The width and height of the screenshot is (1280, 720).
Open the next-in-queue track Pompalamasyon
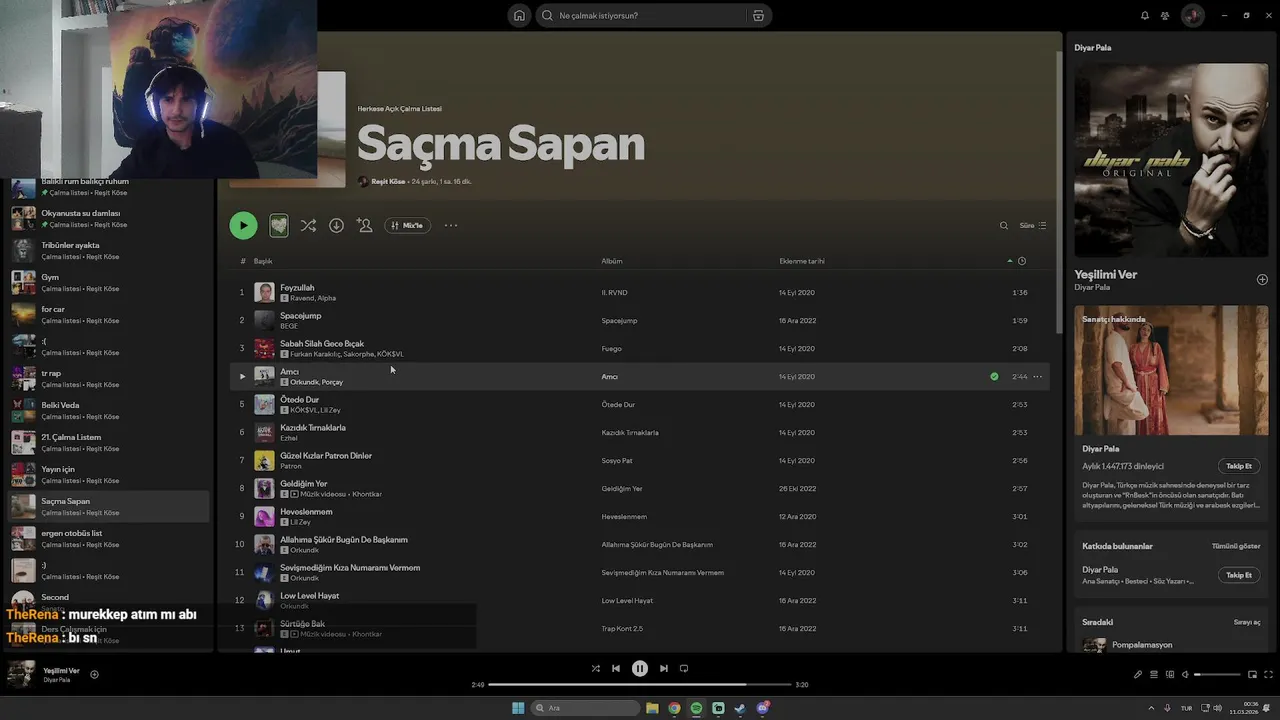pyautogui.click(x=1142, y=645)
